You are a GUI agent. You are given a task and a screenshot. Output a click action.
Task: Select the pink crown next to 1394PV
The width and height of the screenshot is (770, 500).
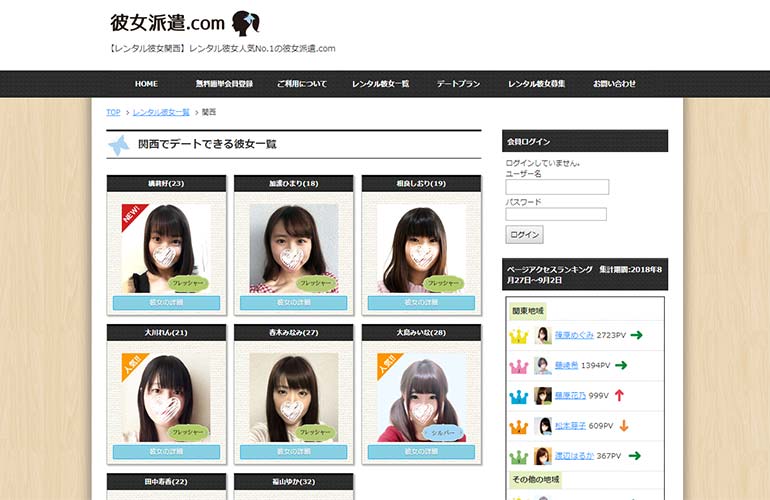(519, 366)
